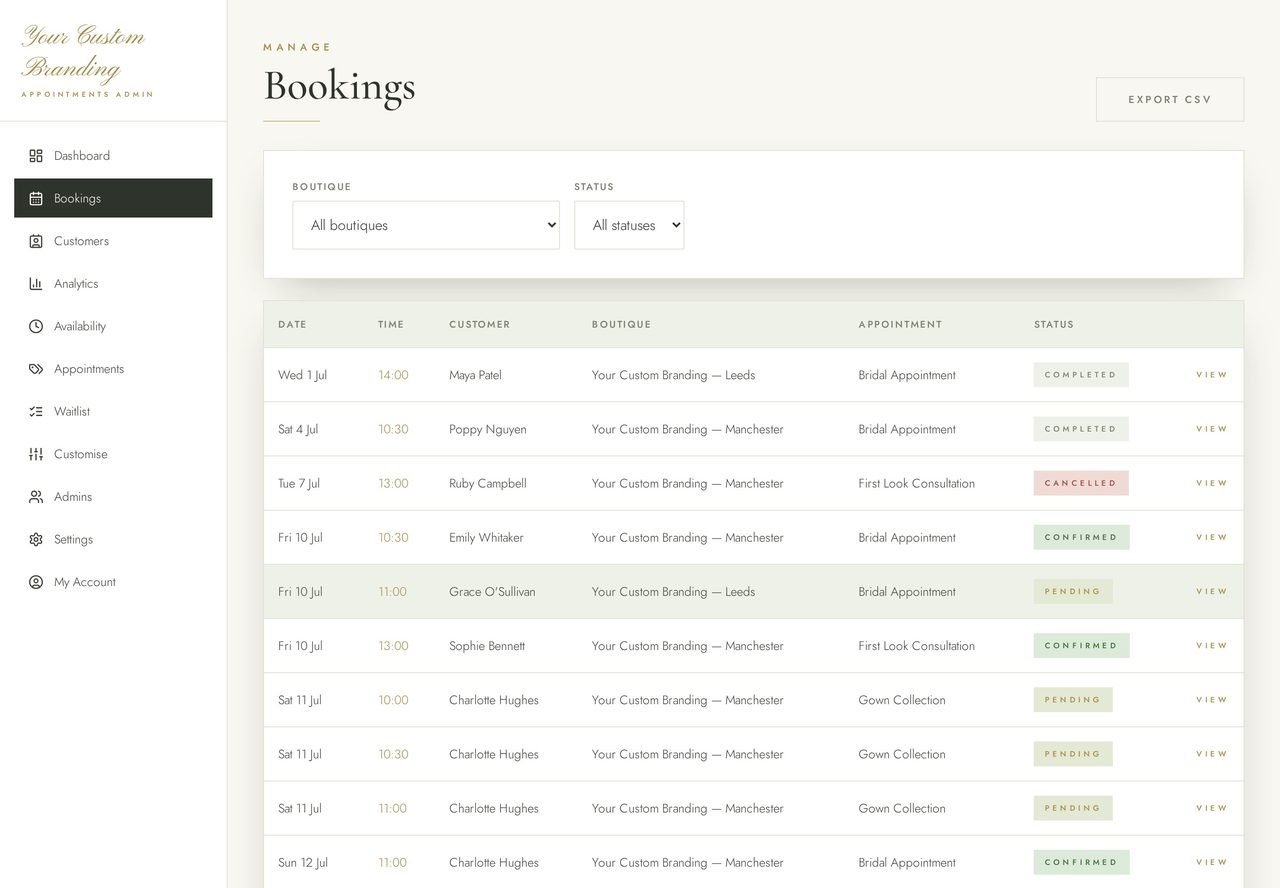Click the Admins people icon
1280x888 pixels.
click(x=36, y=497)
